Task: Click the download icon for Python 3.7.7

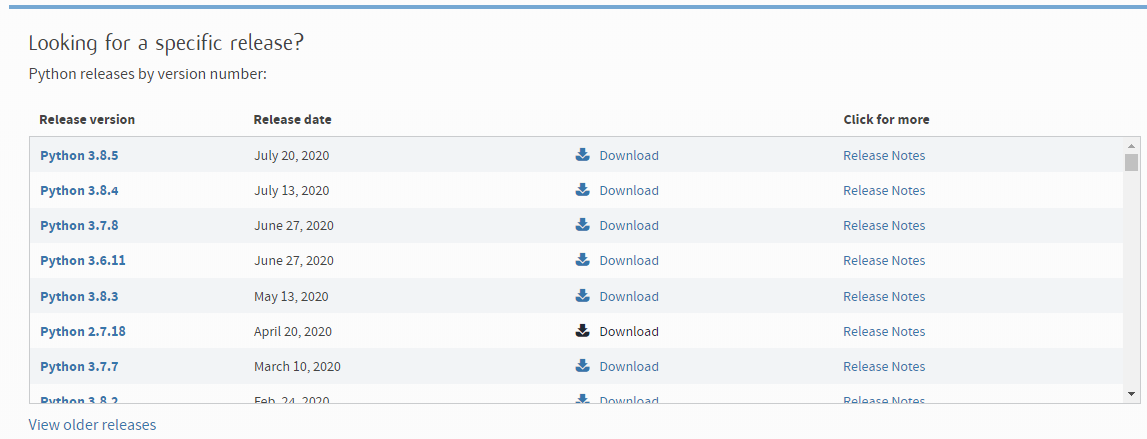Action: 582,366
